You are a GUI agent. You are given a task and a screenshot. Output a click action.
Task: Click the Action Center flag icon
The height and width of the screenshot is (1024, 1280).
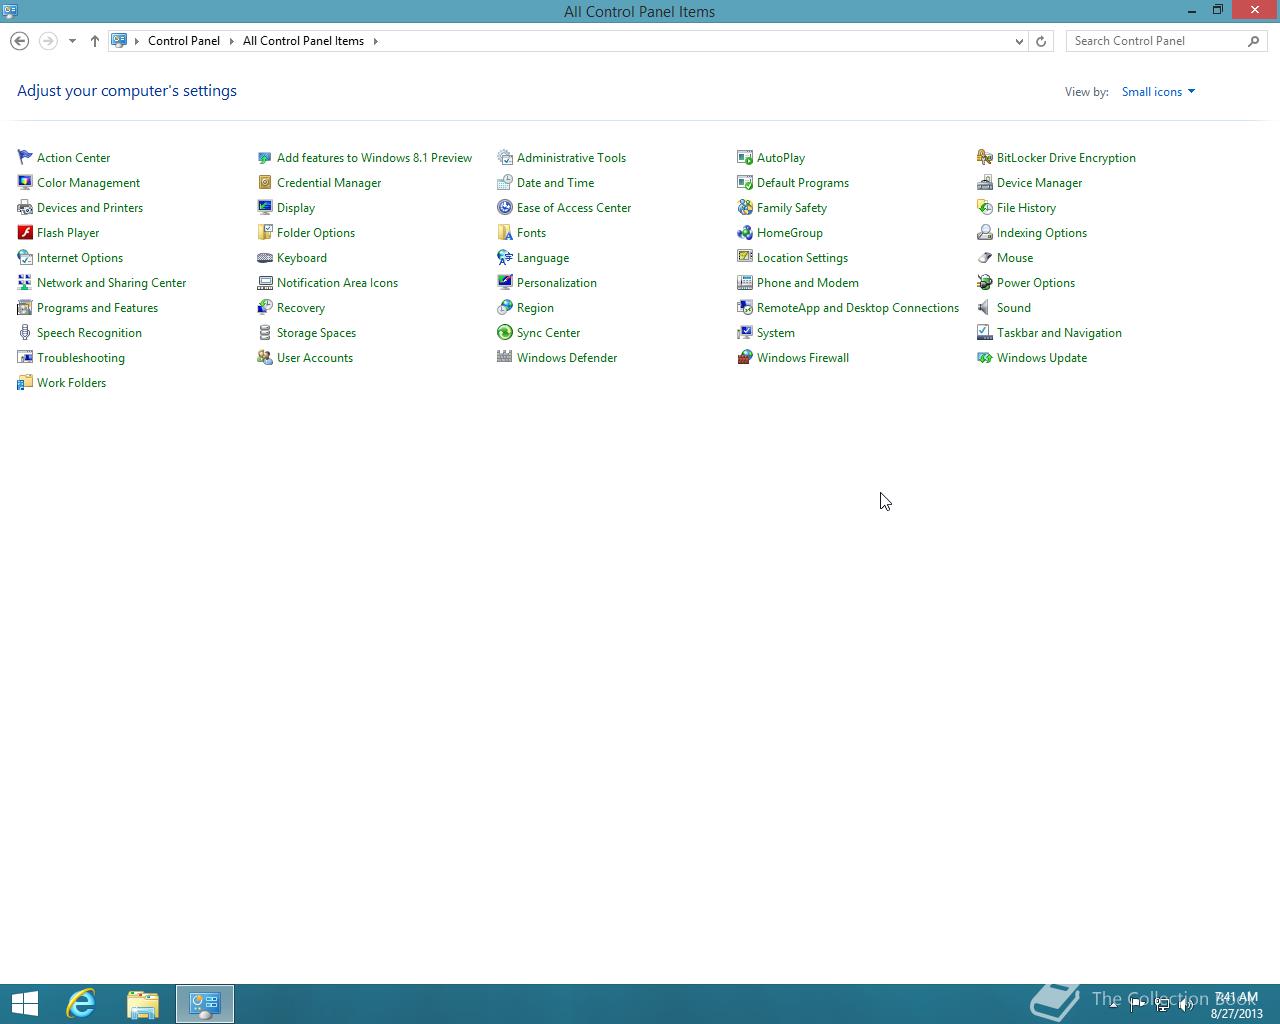point(25,158)
